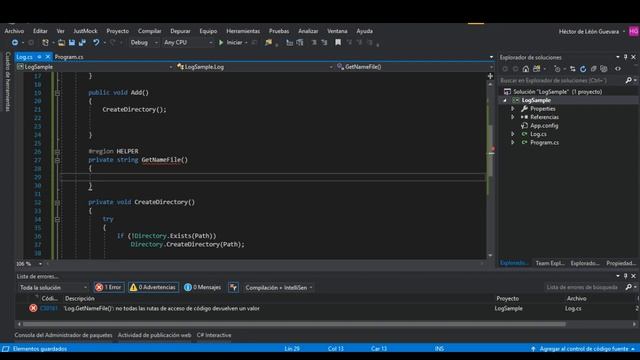
Task: Open the Depurar menu
Action: [x=180, y=31]
